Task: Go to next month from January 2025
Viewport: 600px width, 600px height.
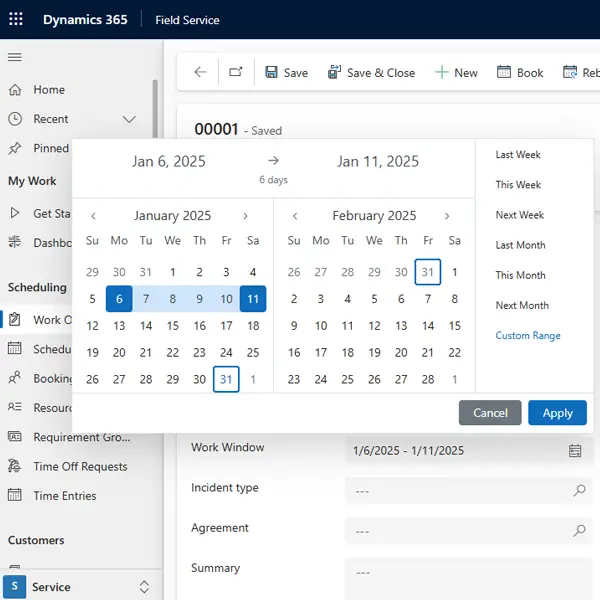Action: click(x=246, y=216)
